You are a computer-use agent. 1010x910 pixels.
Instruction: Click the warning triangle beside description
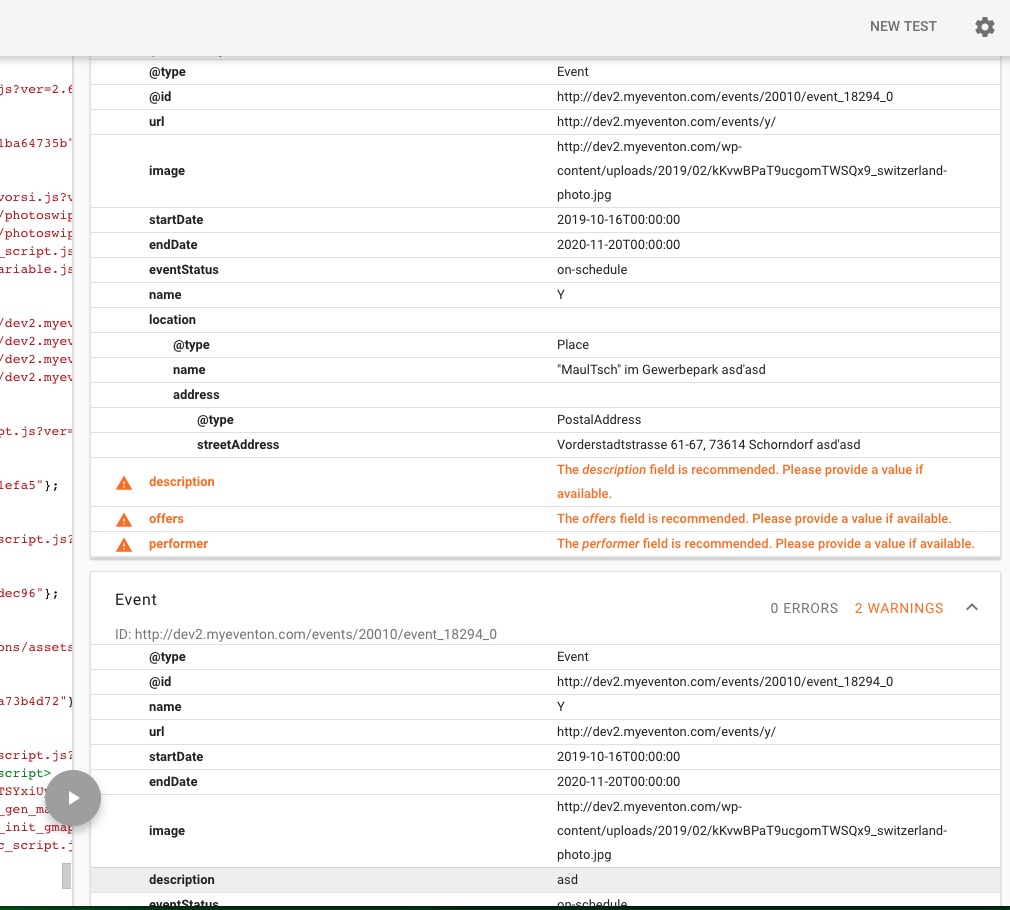(x=124, y=483)
